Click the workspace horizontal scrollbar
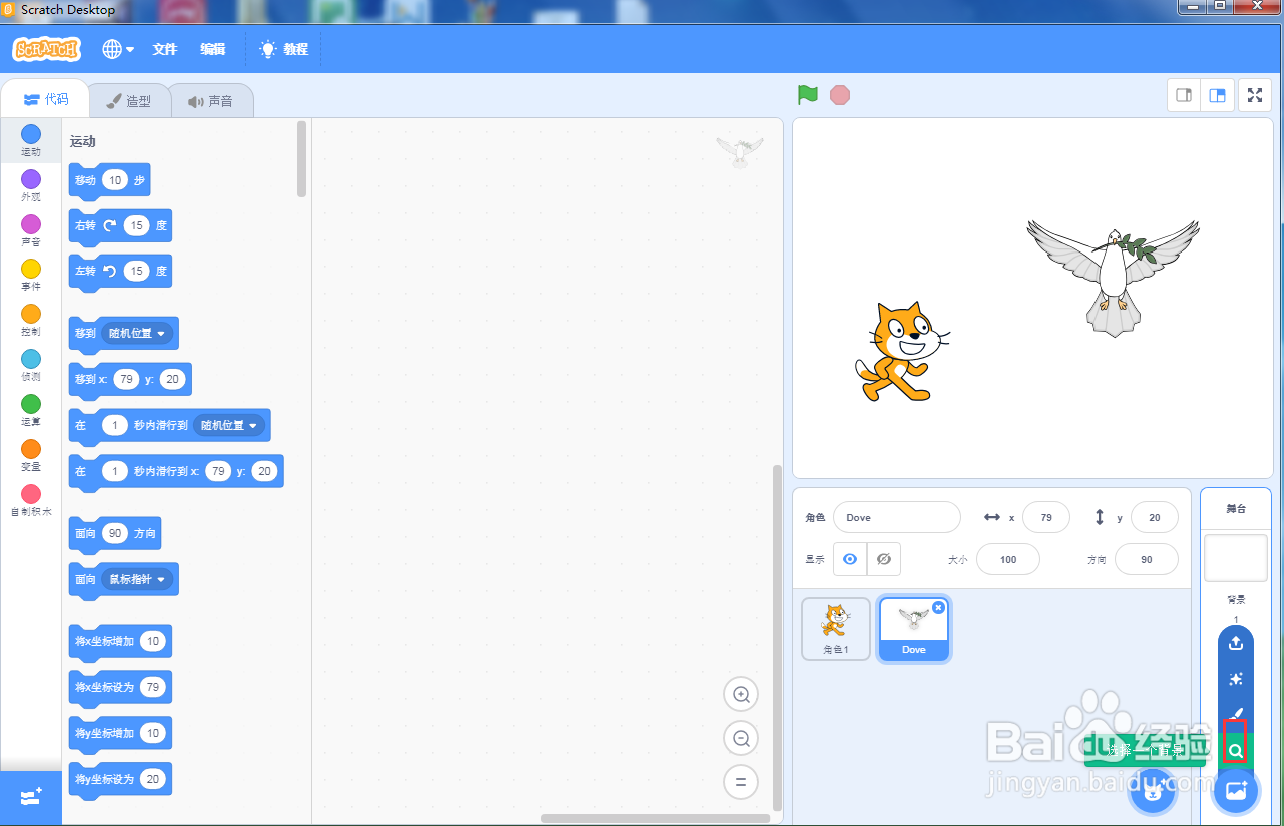The height and width of the screenshot is (826, 1284). pos(655,818)
